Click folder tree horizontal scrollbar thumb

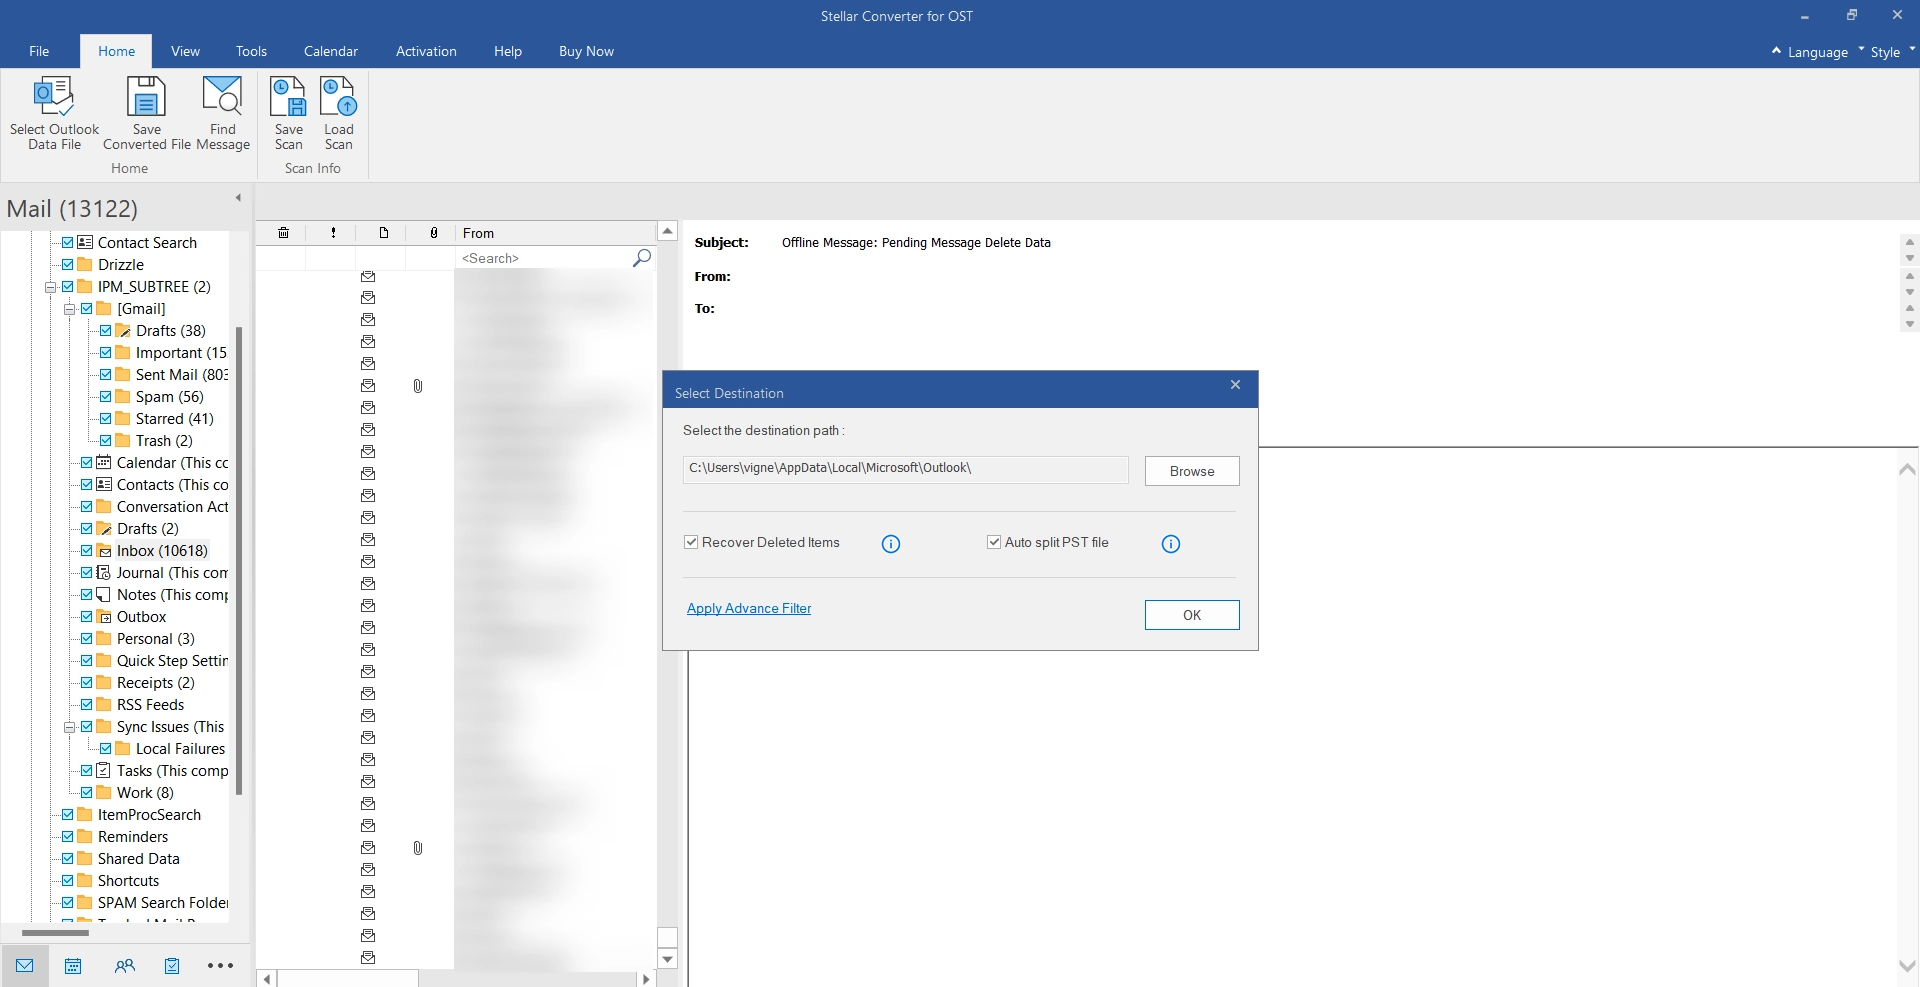56,933
